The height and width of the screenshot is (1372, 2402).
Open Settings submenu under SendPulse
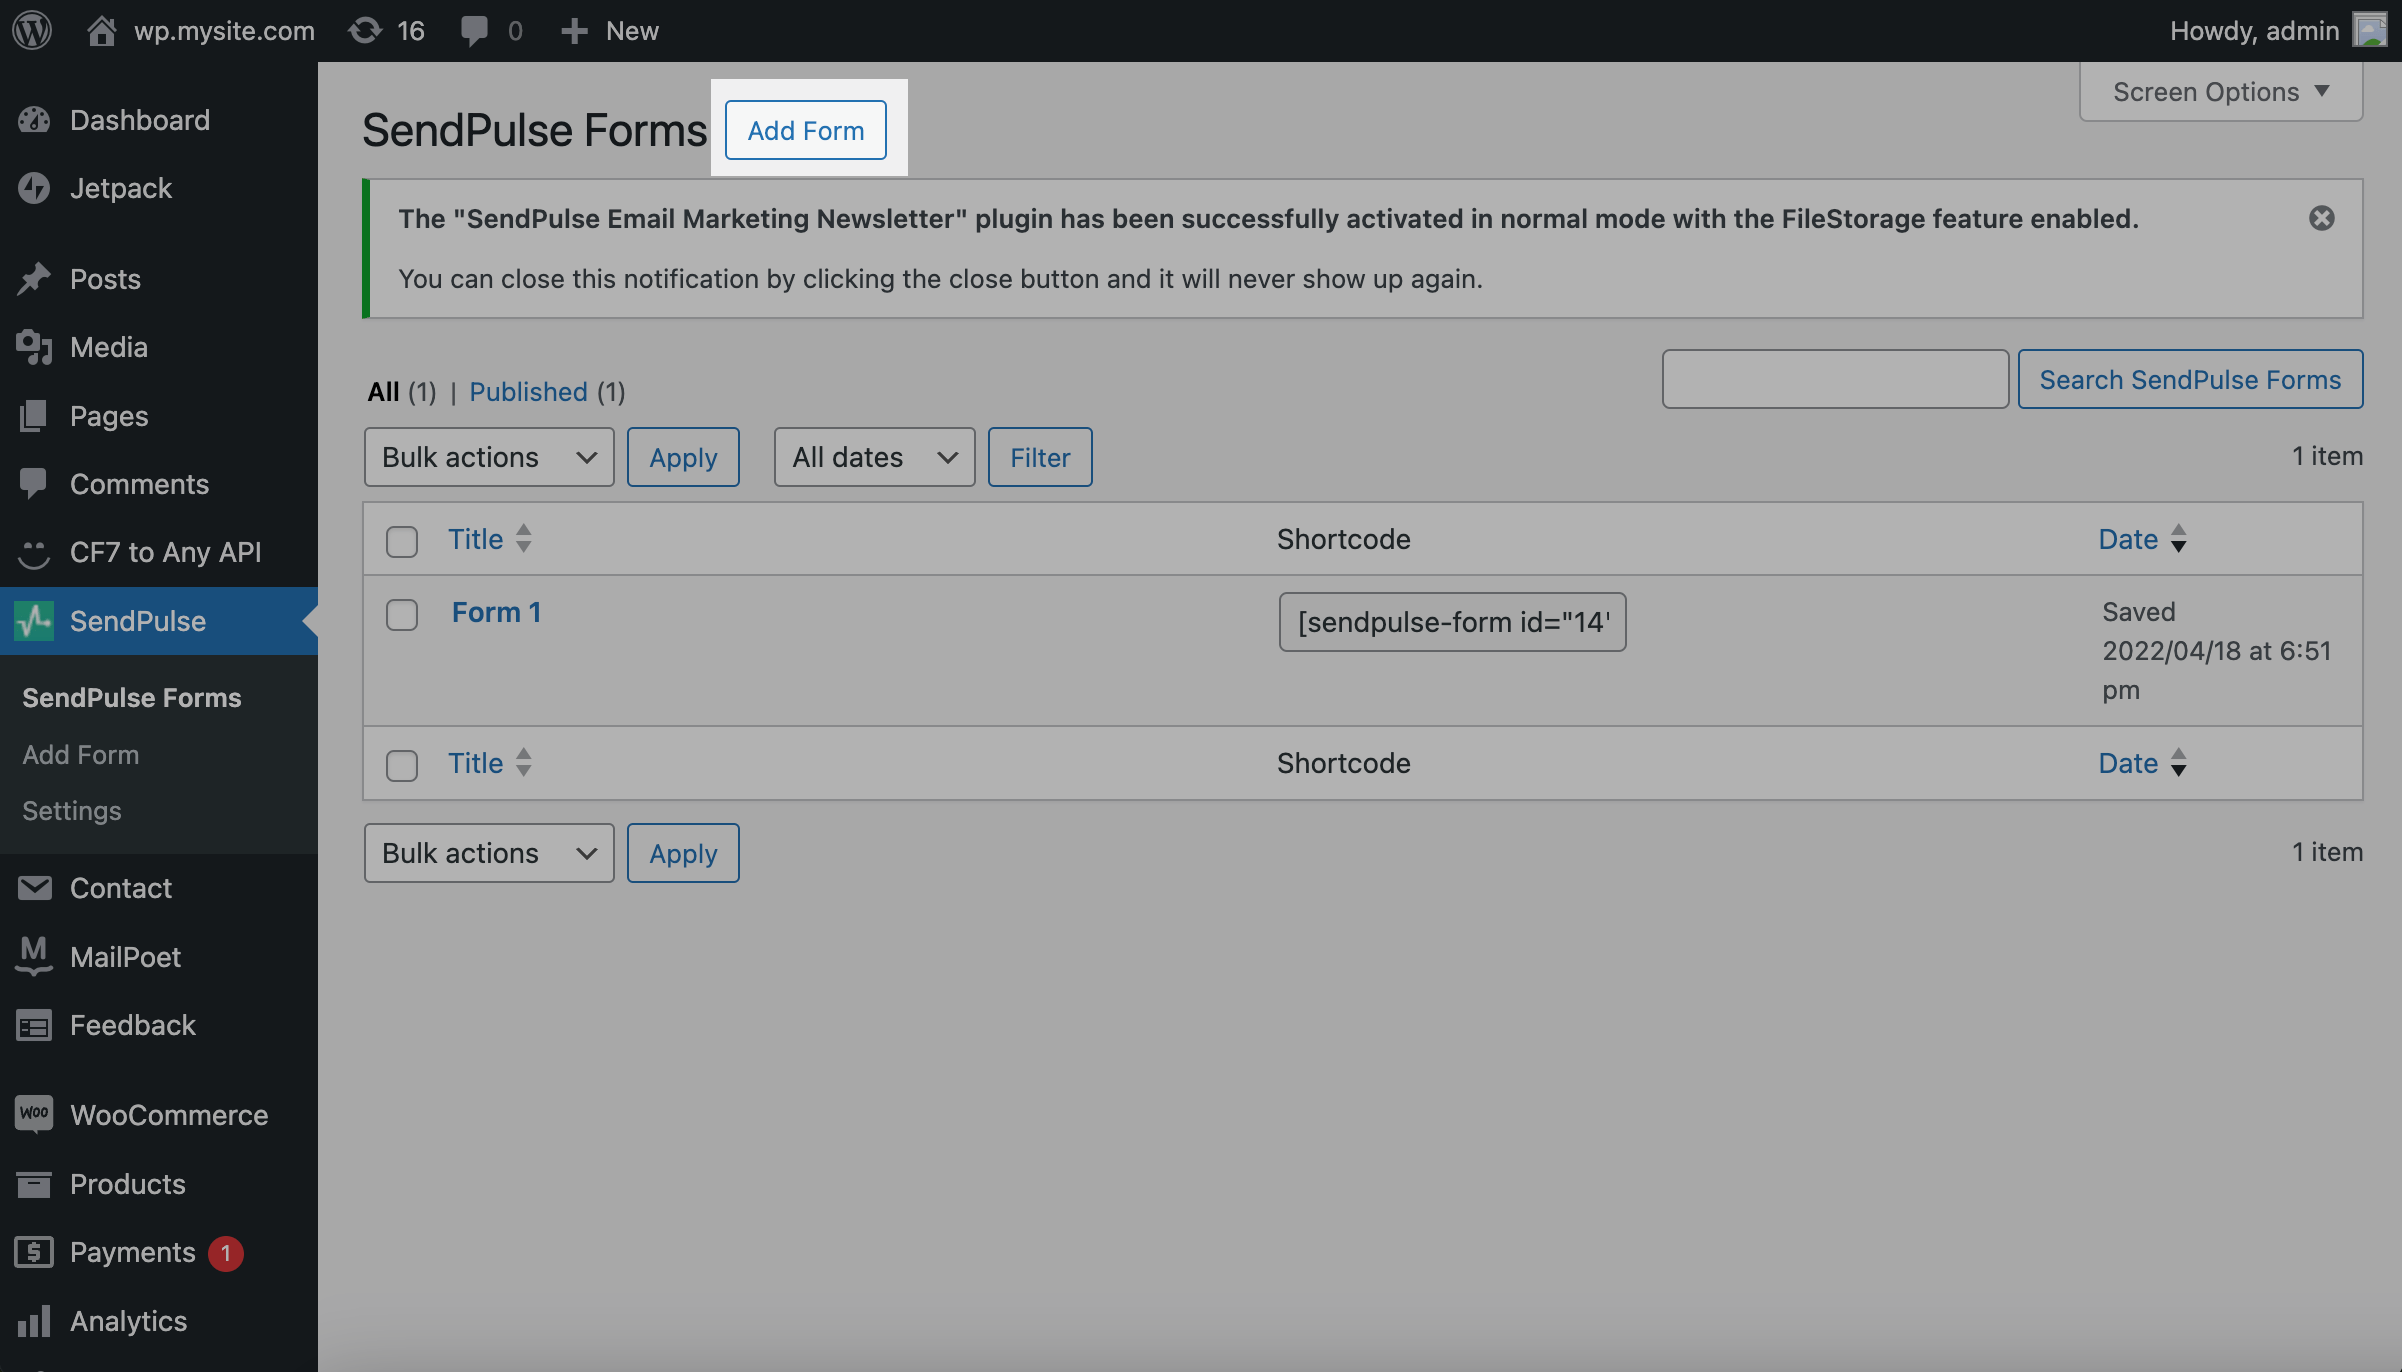(72, 811)
